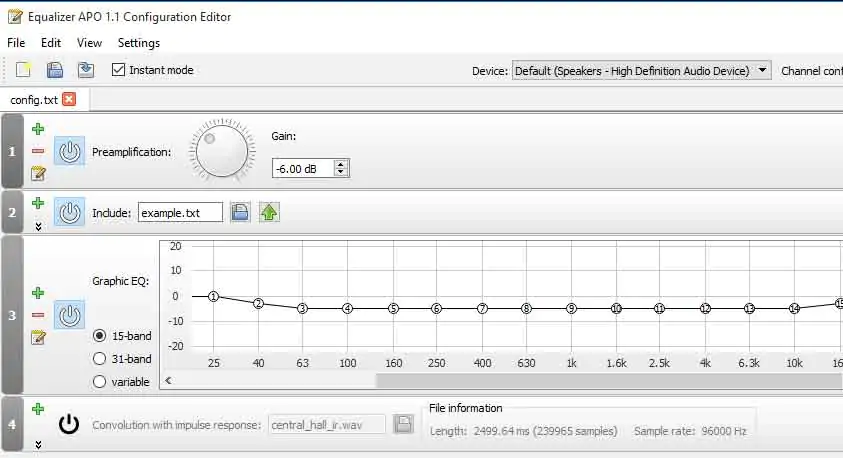Click EQ band point 1 at 25 Hz
This screenshot has height=458, width=843.
(x=213, y=296)
